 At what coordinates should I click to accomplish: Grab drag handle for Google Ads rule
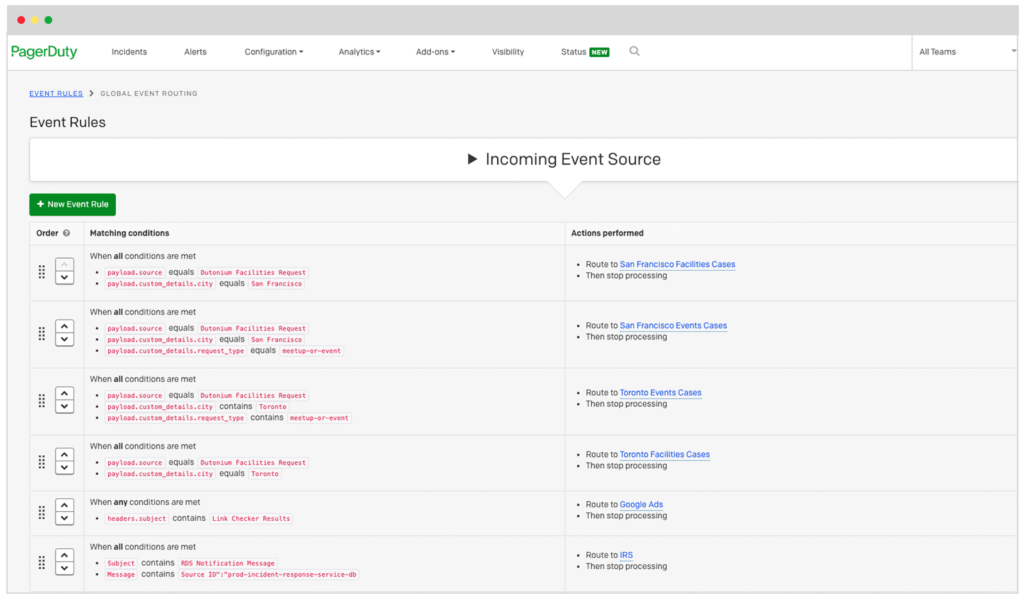click(x=42, y=512)
